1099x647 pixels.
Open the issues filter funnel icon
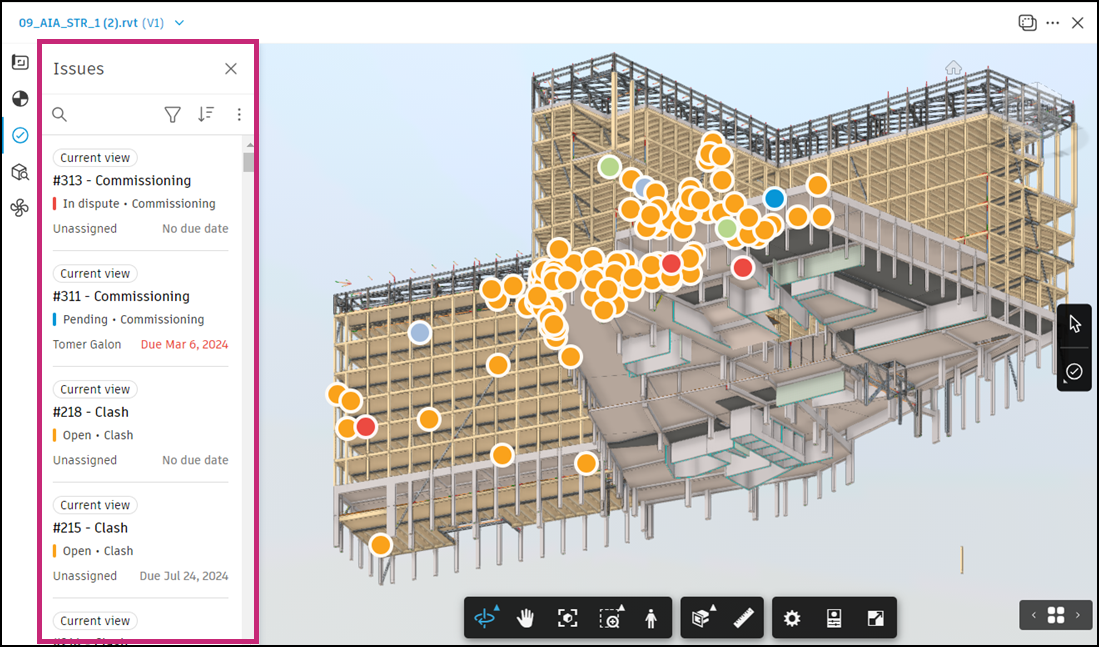172,114
